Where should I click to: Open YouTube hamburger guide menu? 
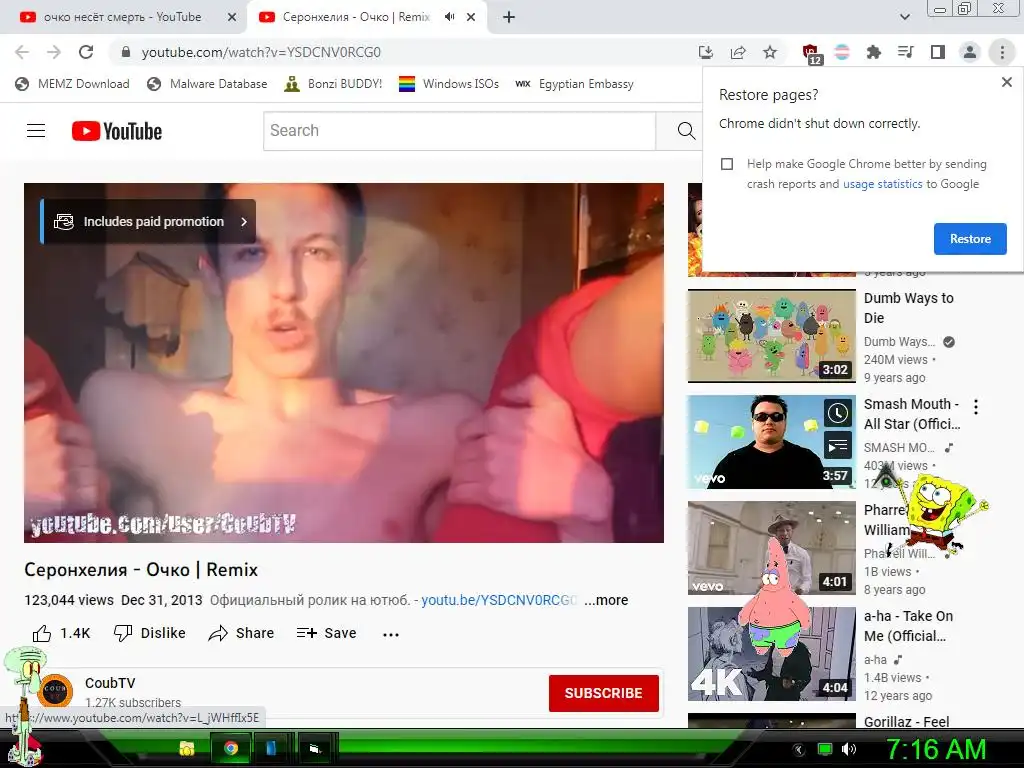[x=36, y=131]
